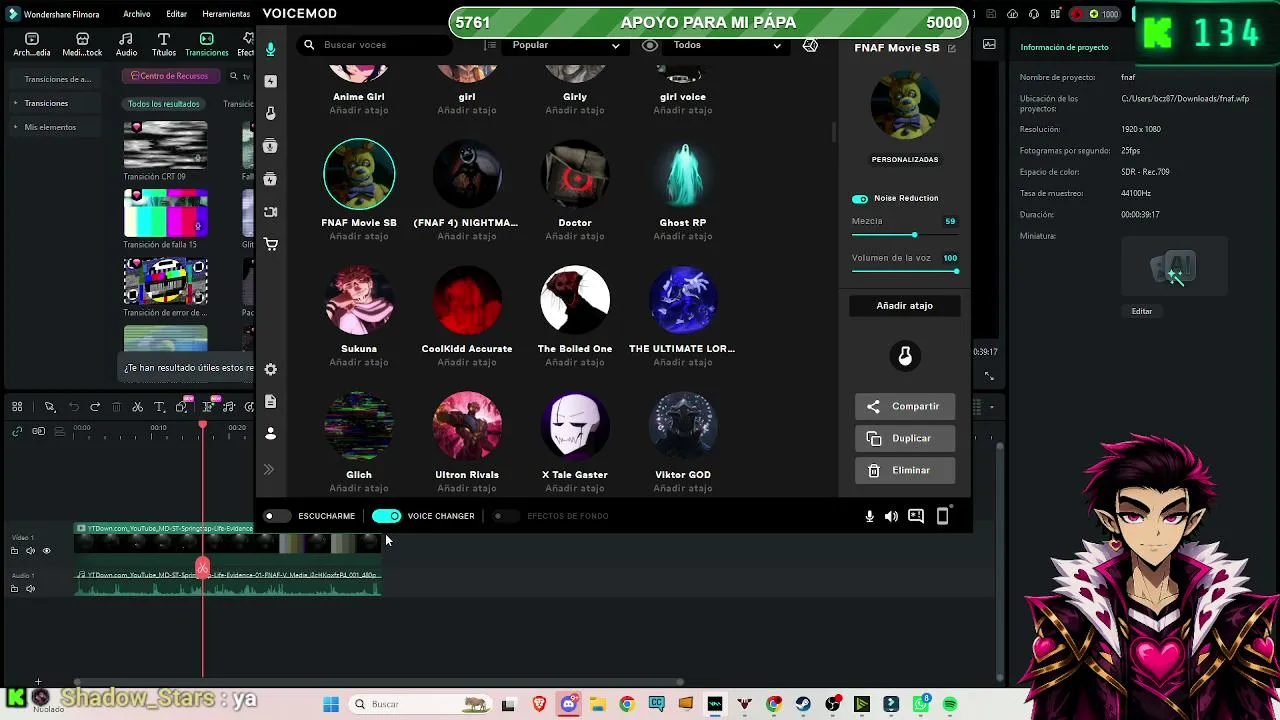This screenshot has height=720, width=1280.
Task: Click the Compartir button
Action: (905, 407)
